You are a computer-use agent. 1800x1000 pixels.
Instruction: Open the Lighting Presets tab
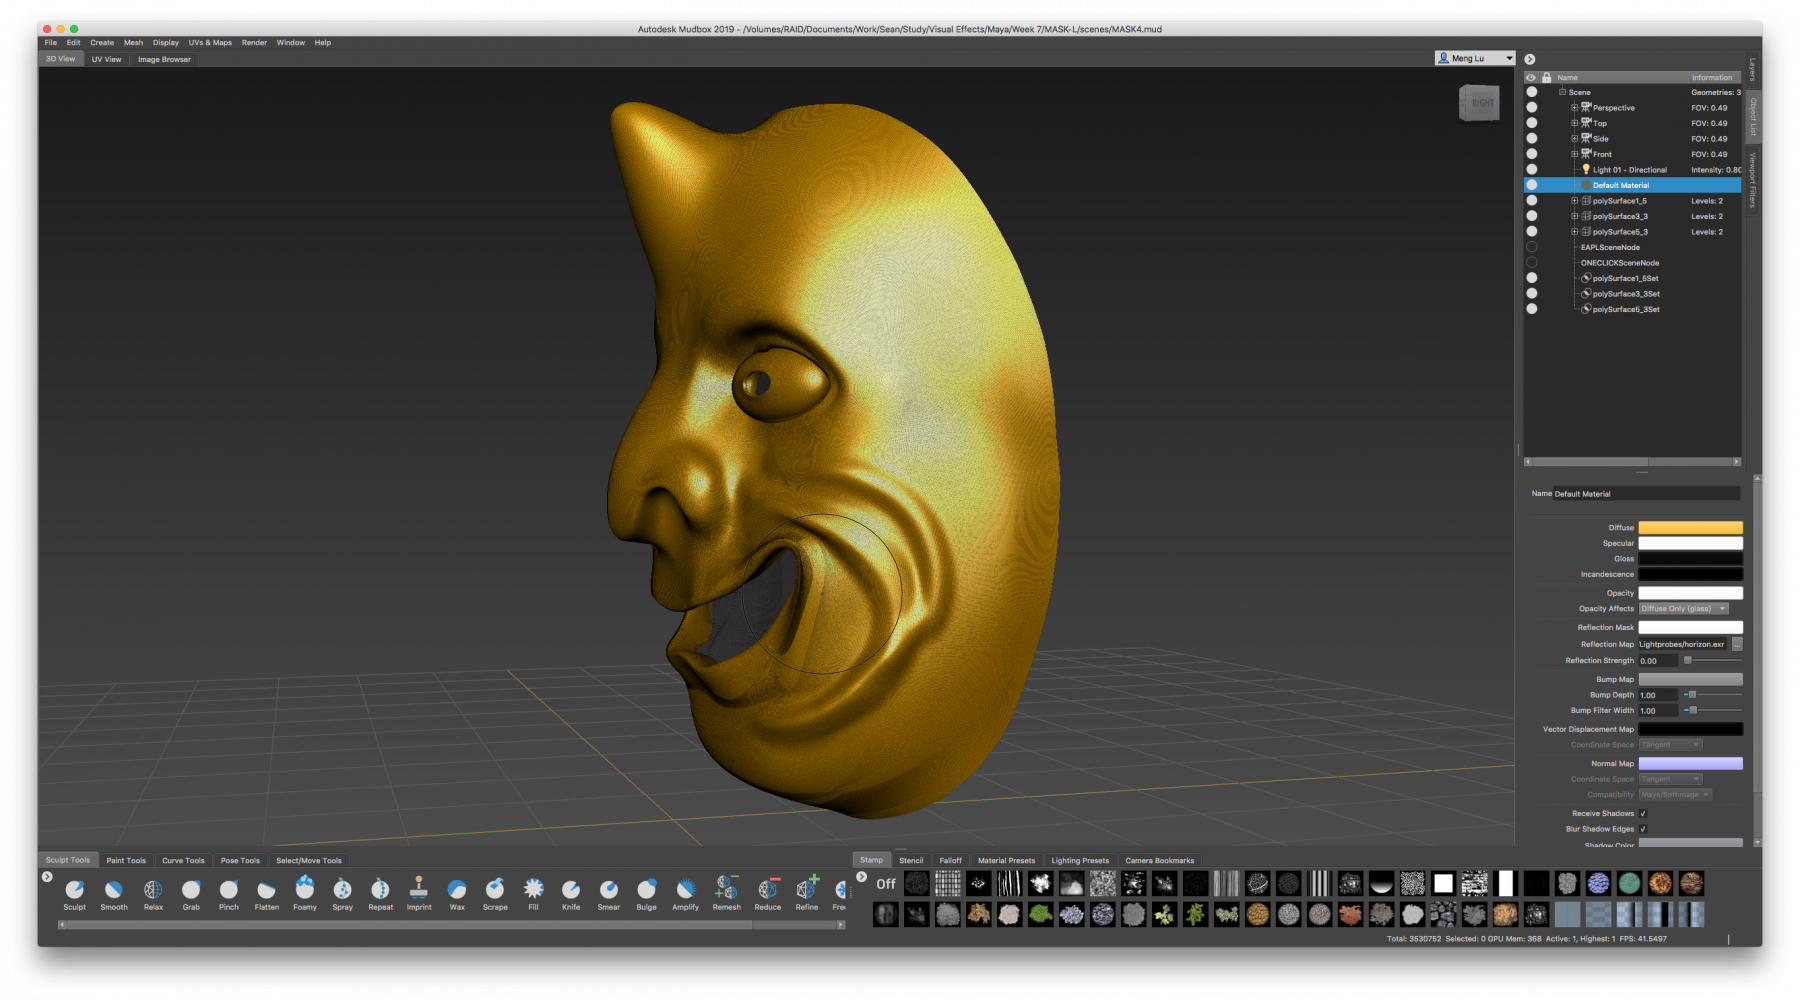[x=1080, y=860]
